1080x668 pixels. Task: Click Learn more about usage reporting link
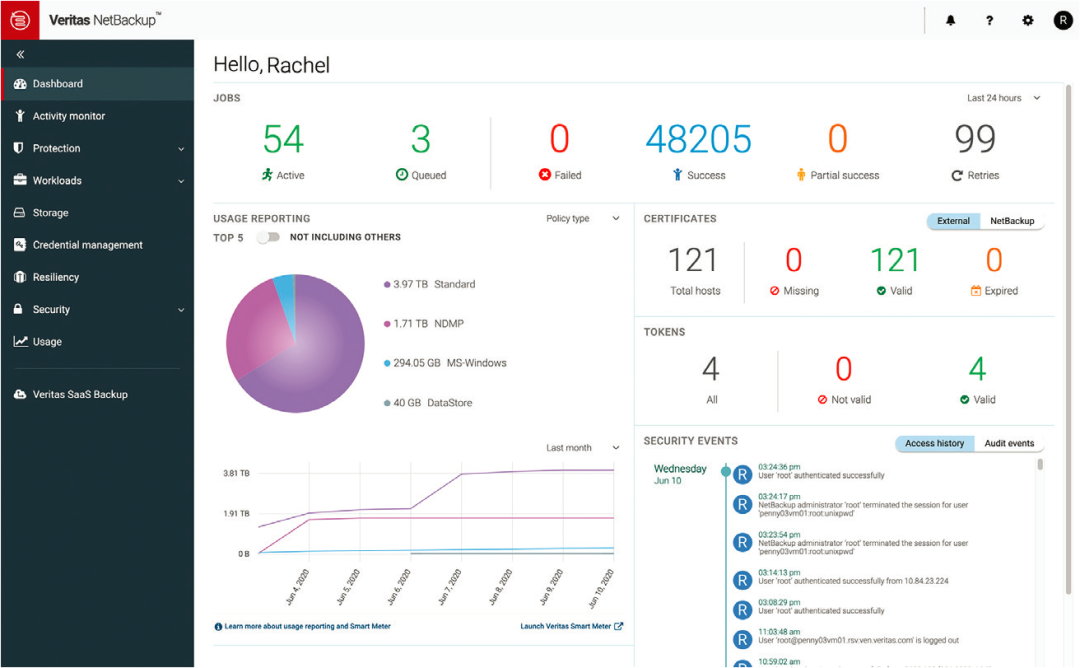[x=307, y=627]
